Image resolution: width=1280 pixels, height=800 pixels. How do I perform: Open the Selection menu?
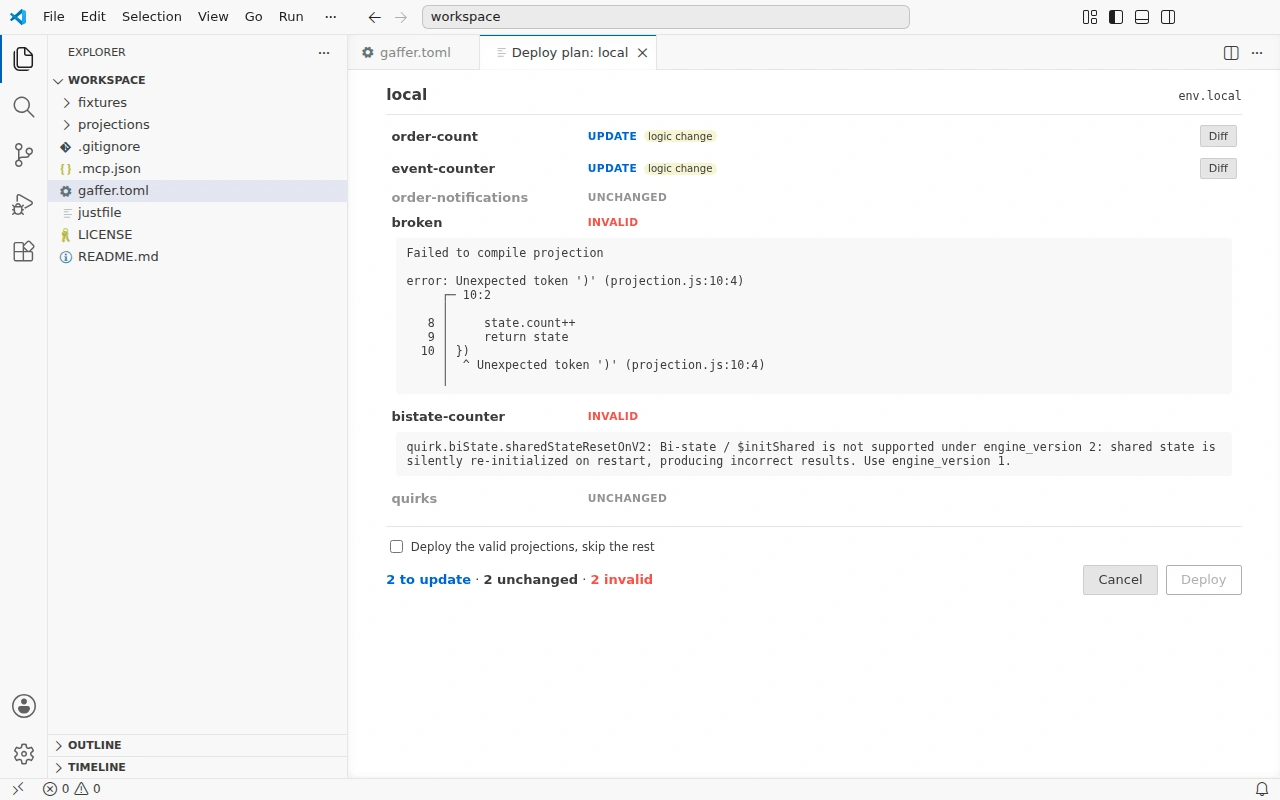pyautogui.click(x=152, y=17)
